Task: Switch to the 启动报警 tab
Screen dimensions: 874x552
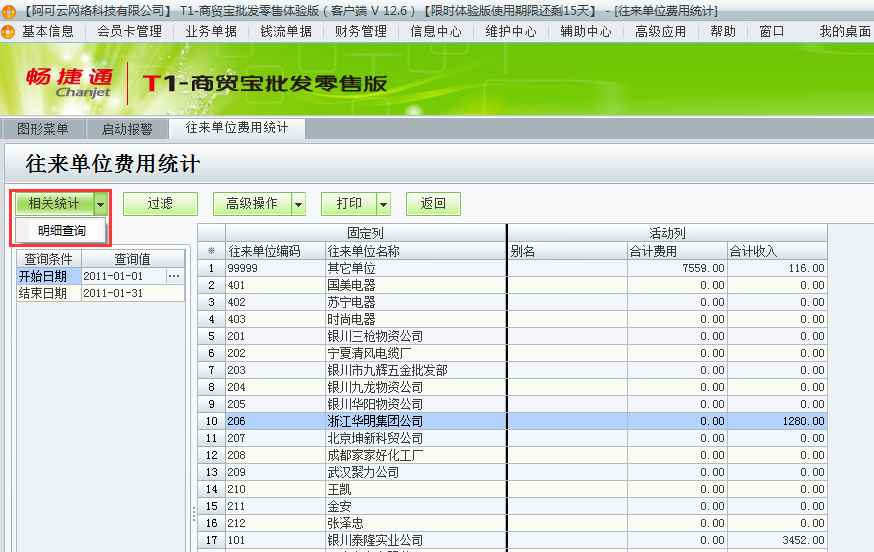Action: click(127, 128)
